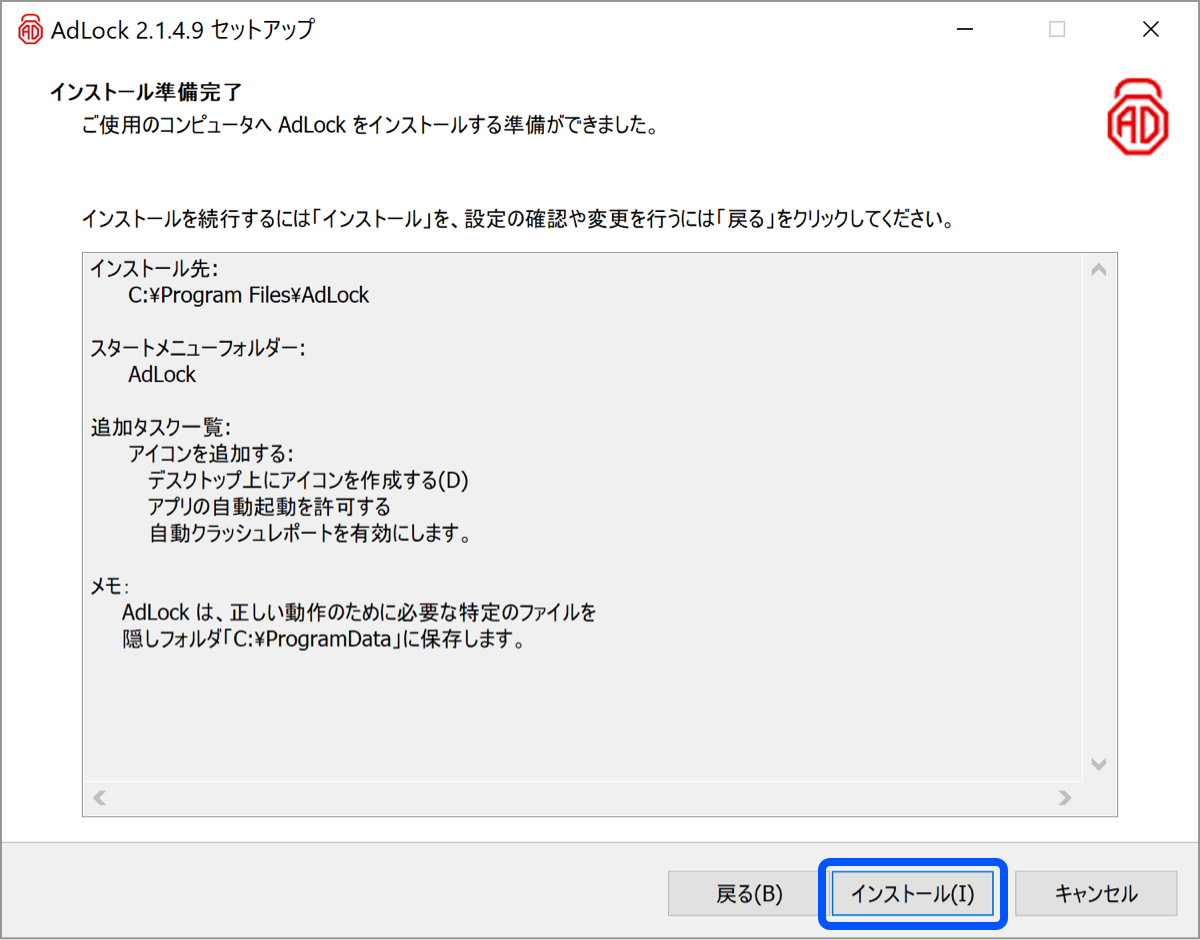The height and width of the screenshot is (940, 1200).
Task: Click the scroll left arrow in summary box
Action: (100, 798)
